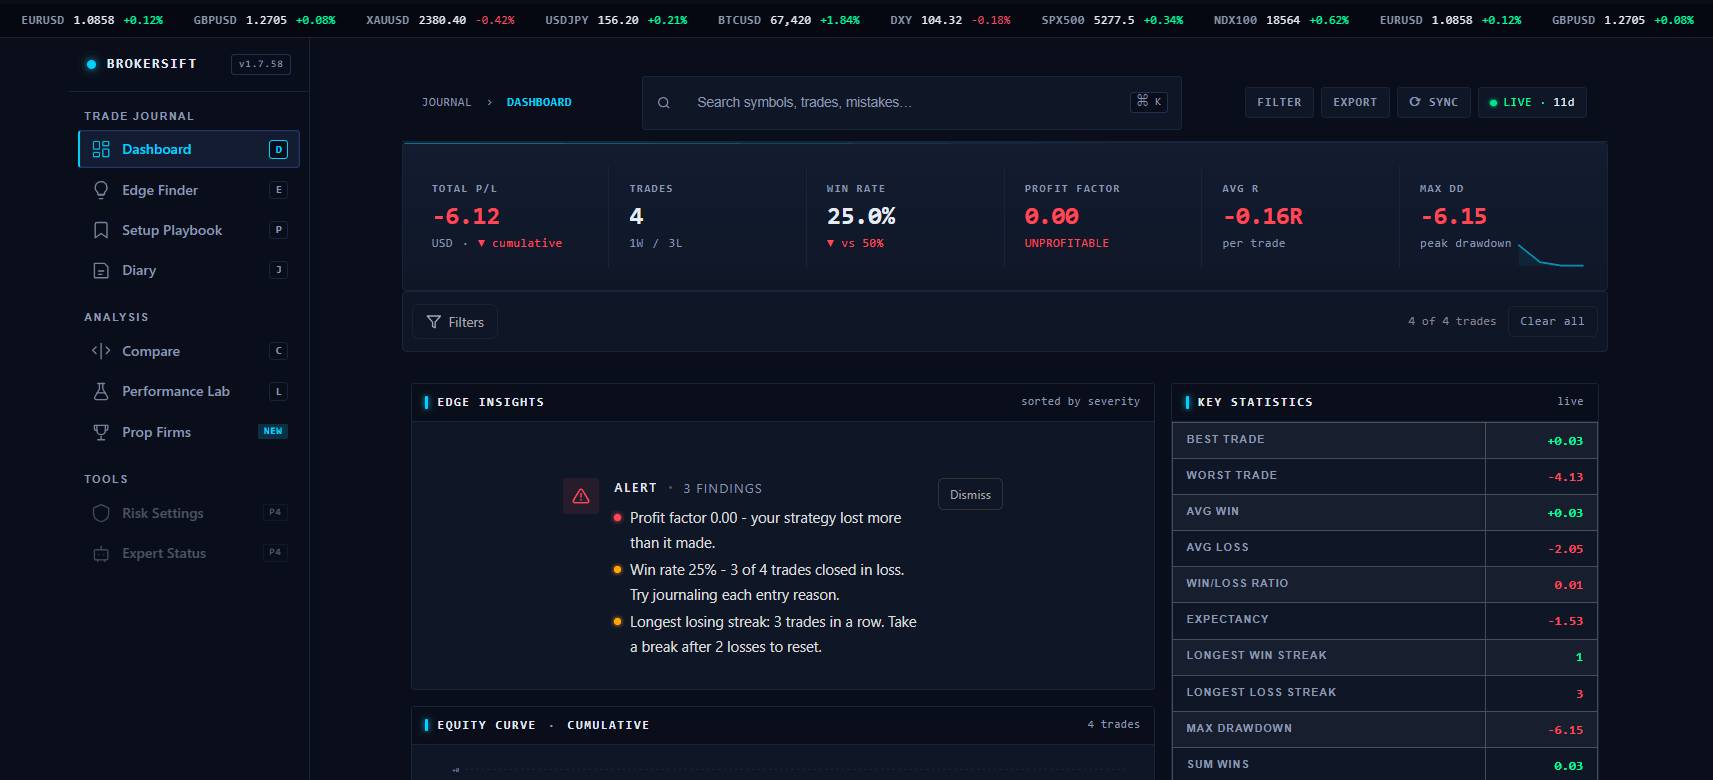Click the EXPORT button
The width and height of the screenshot is (1713, 780).
[1355, 102]
